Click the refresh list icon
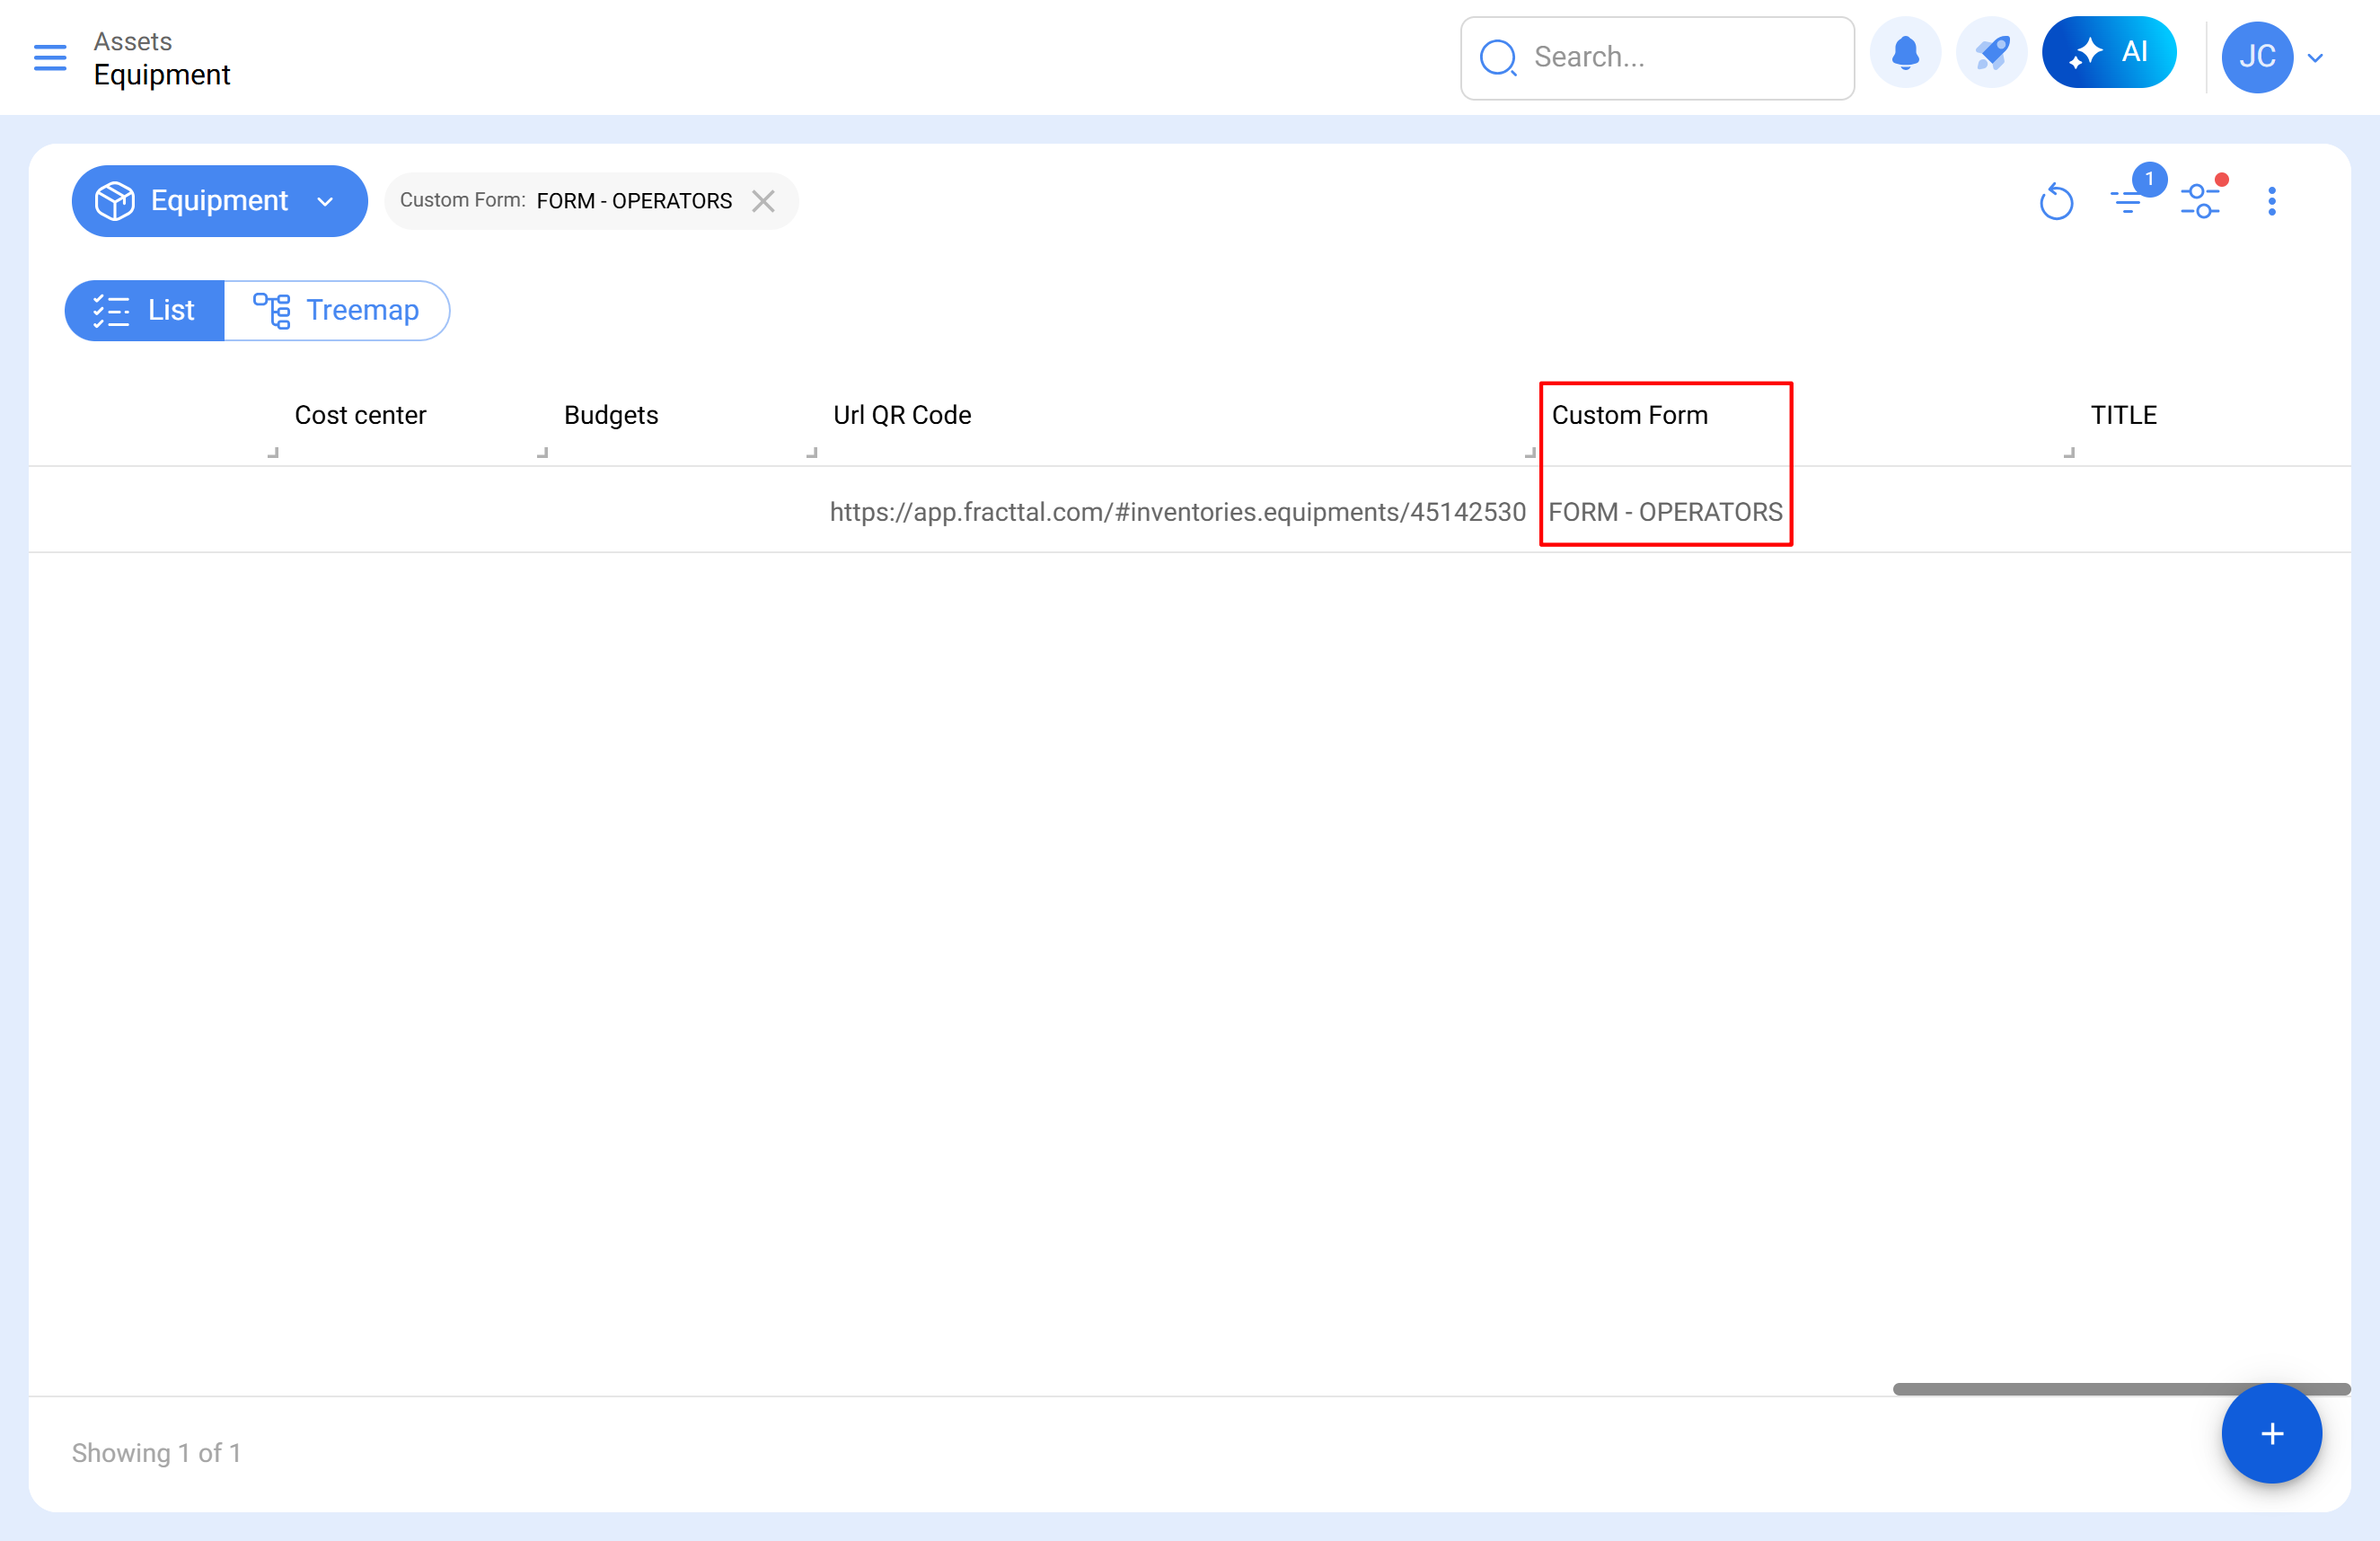This screenshot has width=2380, height=1541. (x=2056, y=202)
